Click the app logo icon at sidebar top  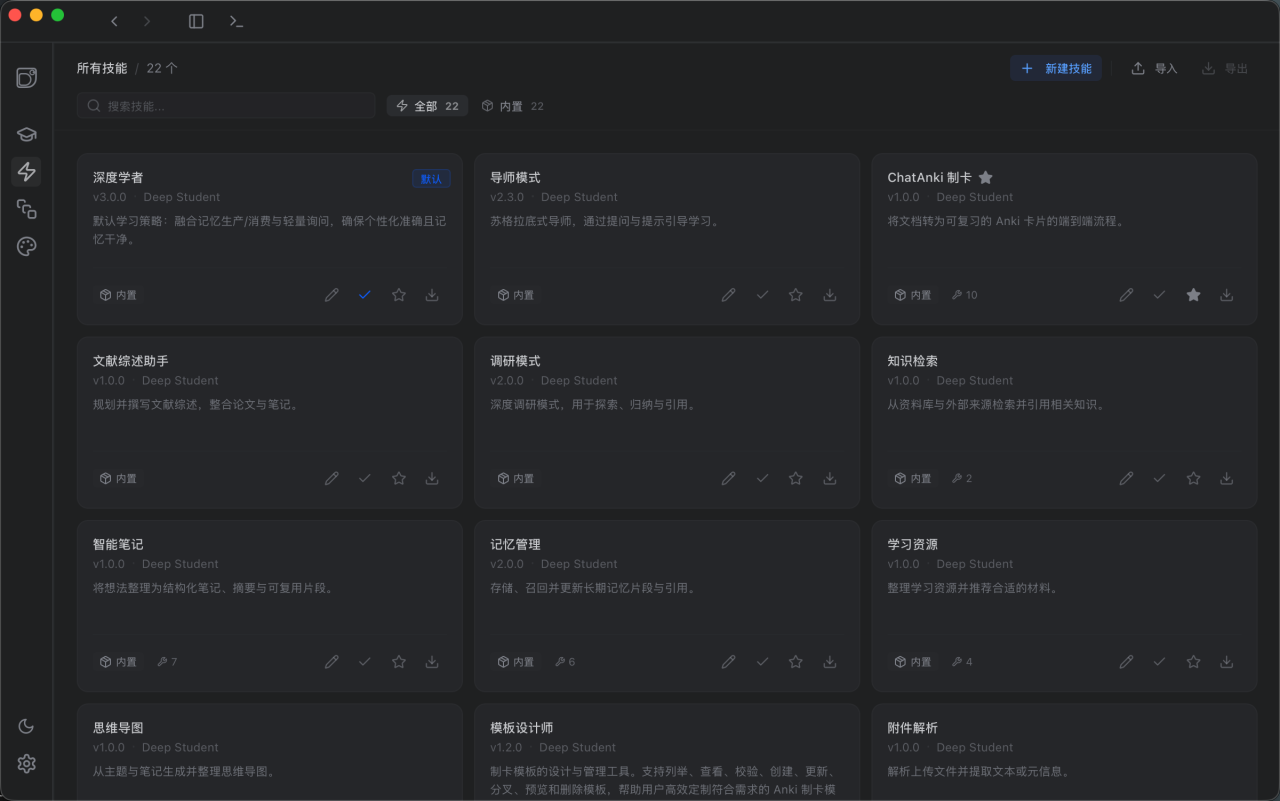tap(26, 77)
